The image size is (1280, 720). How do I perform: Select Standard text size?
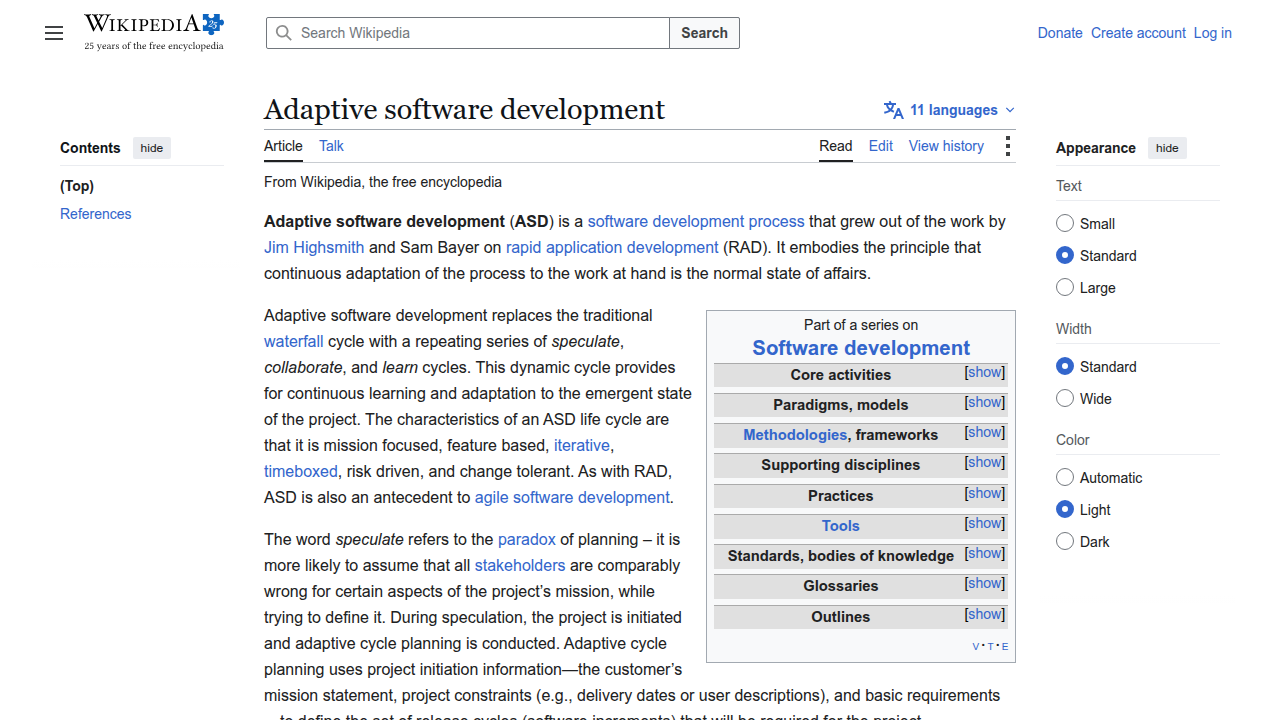click(x=1065, y=255)
